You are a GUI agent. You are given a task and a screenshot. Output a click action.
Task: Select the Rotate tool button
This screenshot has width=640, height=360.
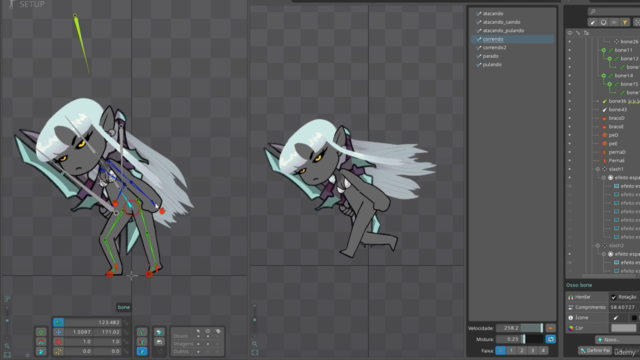(x=58, y=322)
